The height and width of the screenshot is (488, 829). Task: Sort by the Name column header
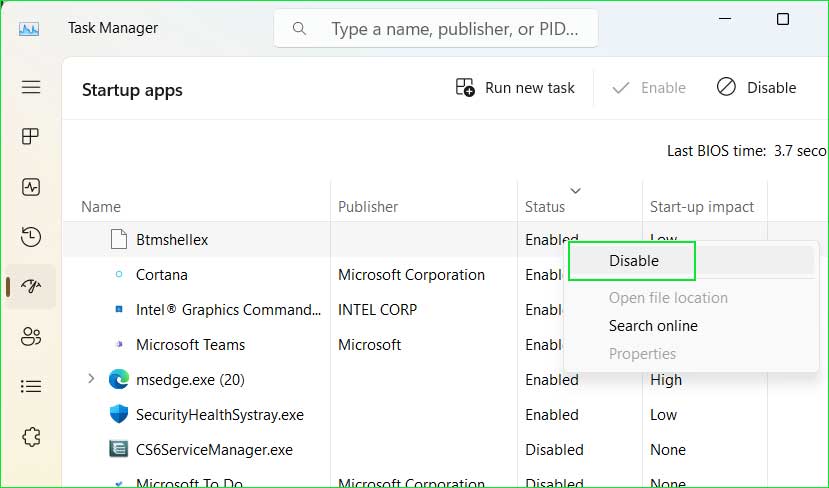pyautogui.click(x=101, y=207)
